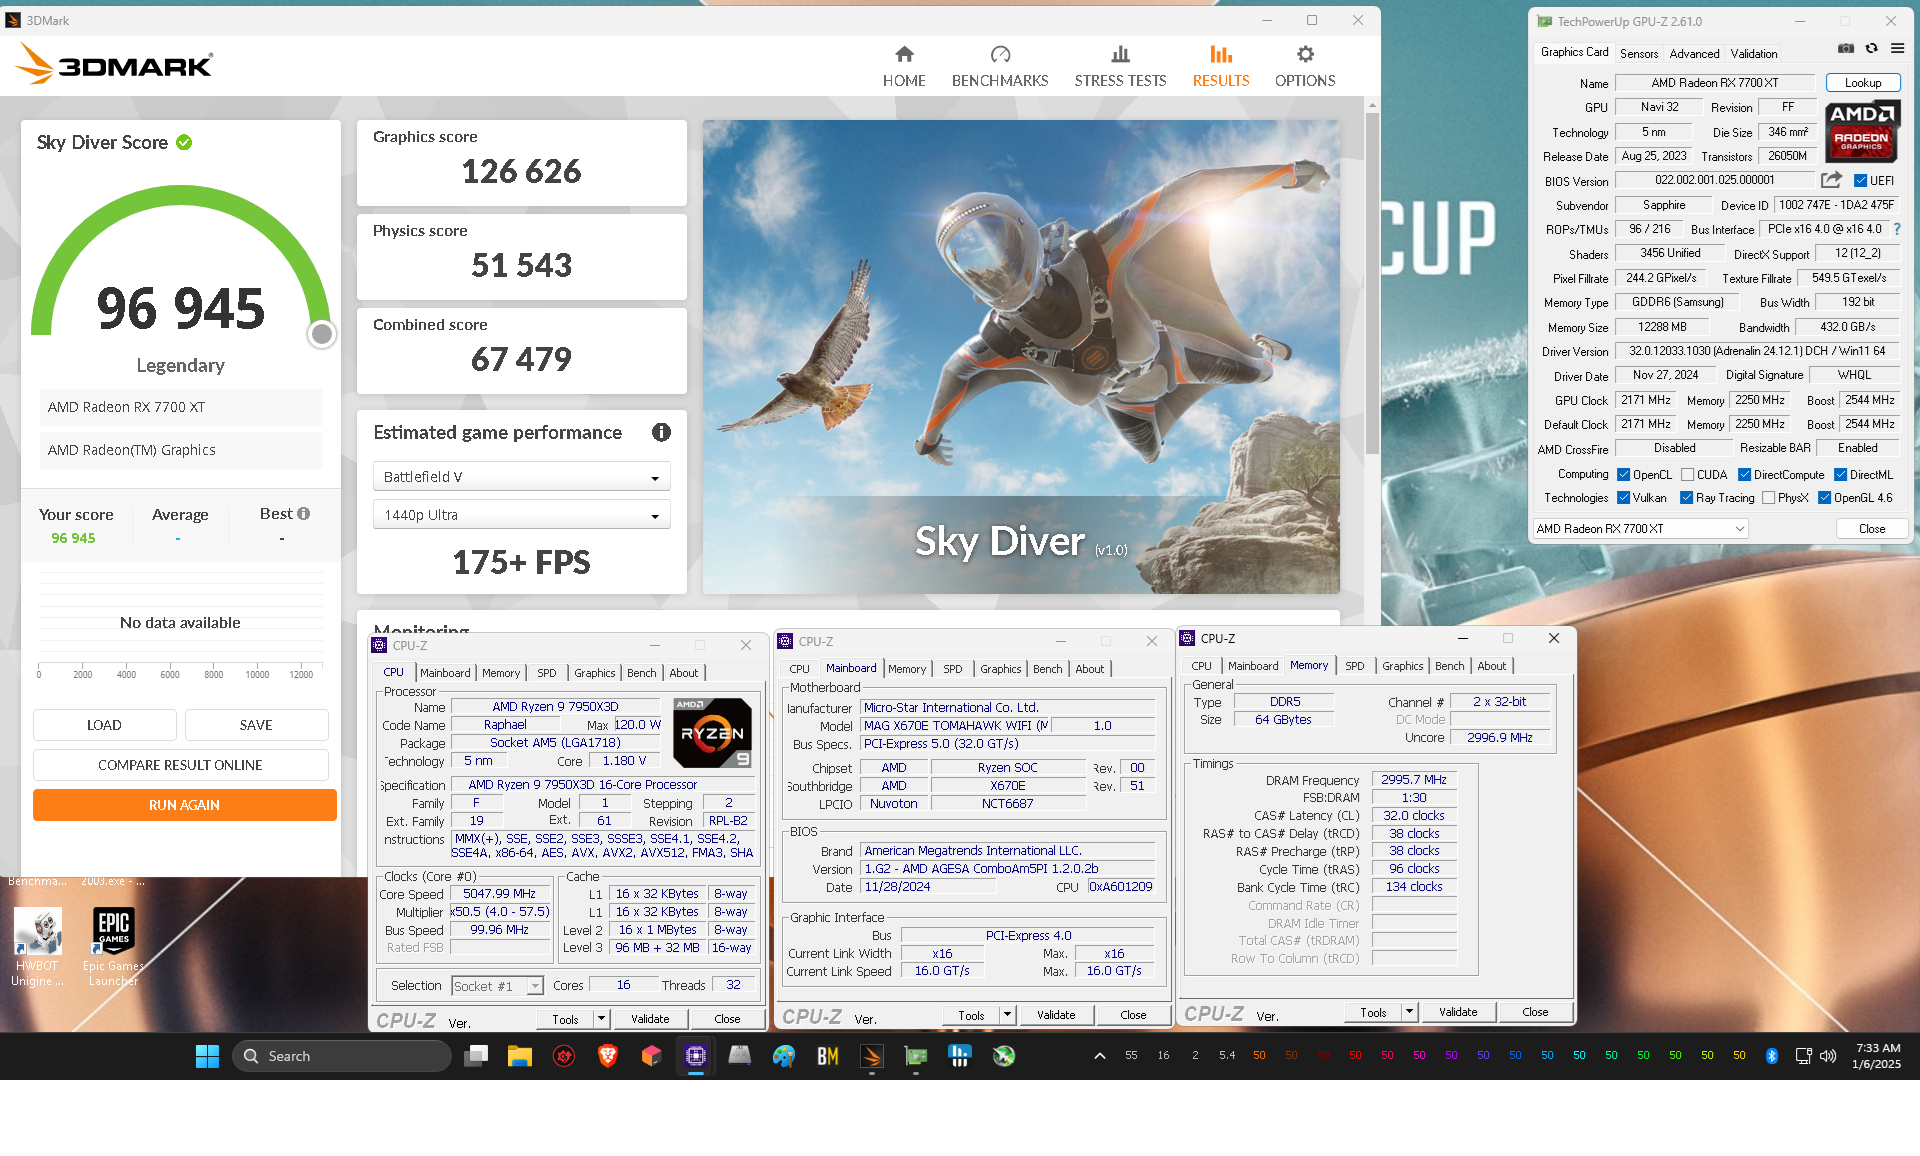1920x1156 pixels.
Task: Click CPU-Z icon on taskbar
Action: click(696, 1056)
